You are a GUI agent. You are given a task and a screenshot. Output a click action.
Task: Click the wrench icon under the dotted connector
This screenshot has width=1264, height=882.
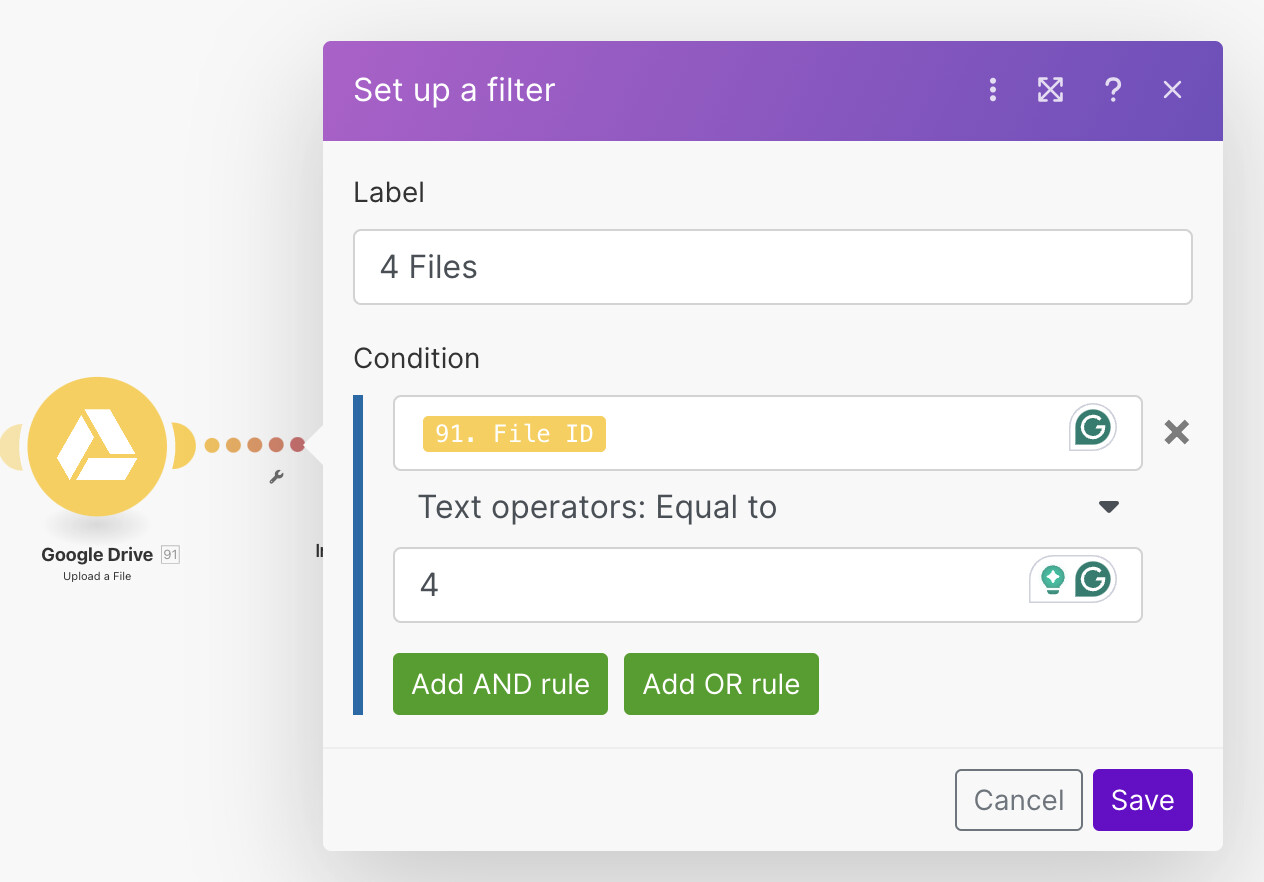pyautogui.click(x=277, y=477)
